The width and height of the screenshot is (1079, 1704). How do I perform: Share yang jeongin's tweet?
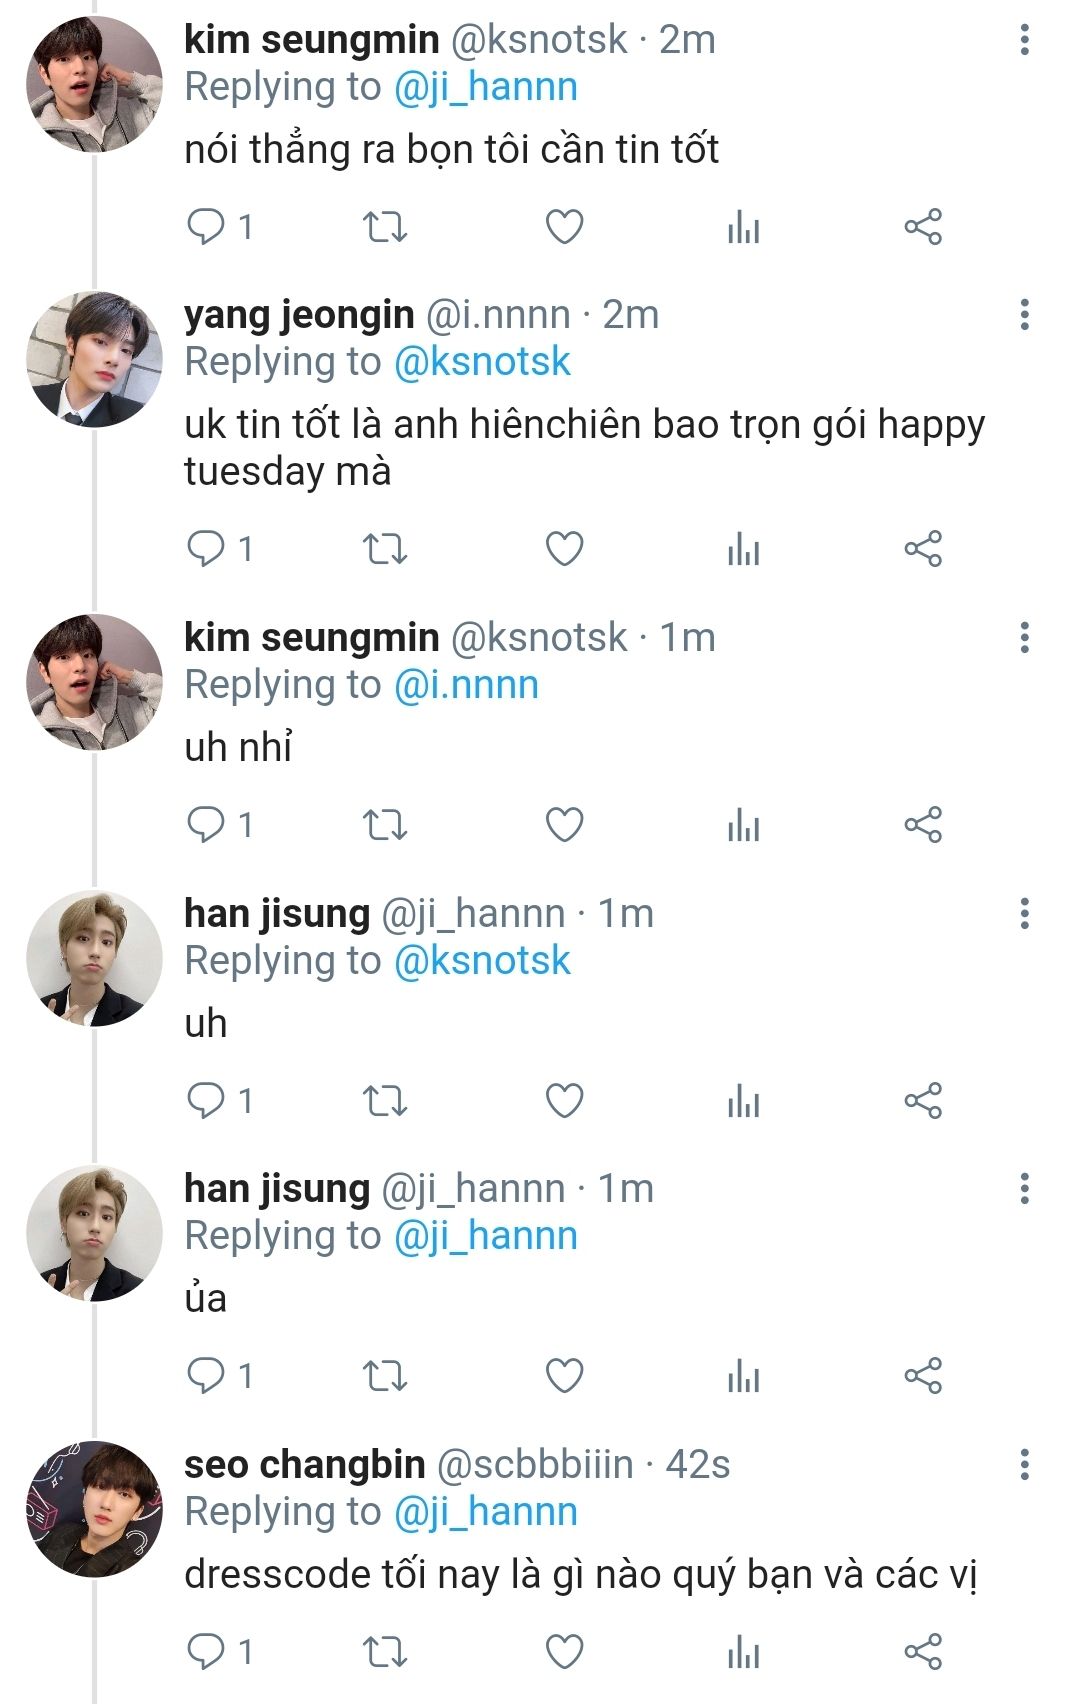coord(923,549)
